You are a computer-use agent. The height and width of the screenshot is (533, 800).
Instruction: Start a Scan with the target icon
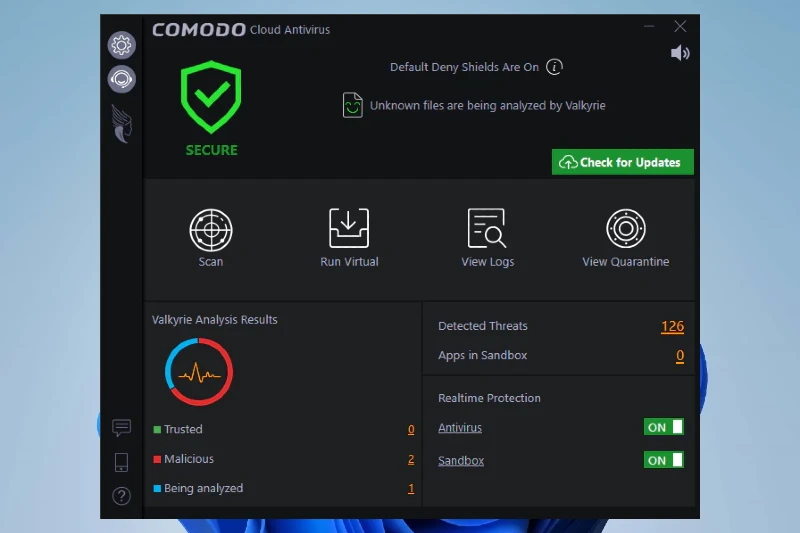(211, 230)
